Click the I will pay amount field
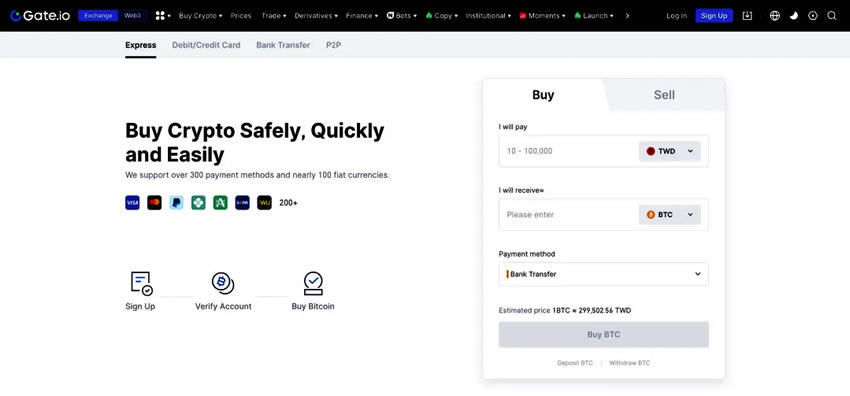 566,151
